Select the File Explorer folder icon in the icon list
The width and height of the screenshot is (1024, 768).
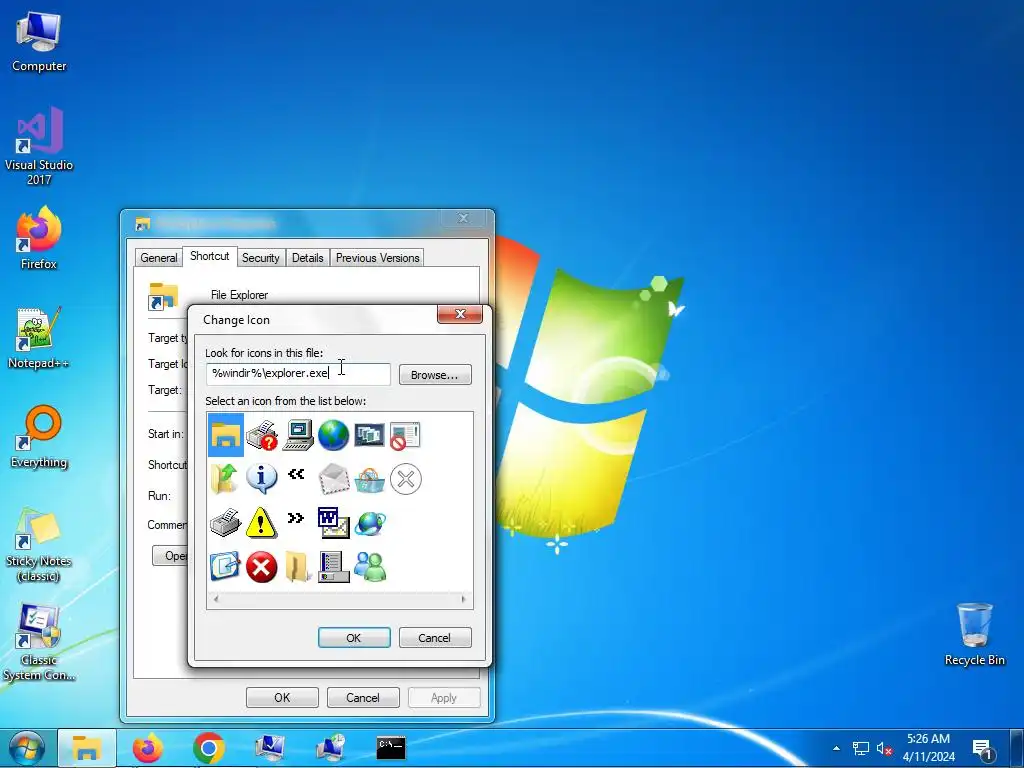(x=225, y=435)
